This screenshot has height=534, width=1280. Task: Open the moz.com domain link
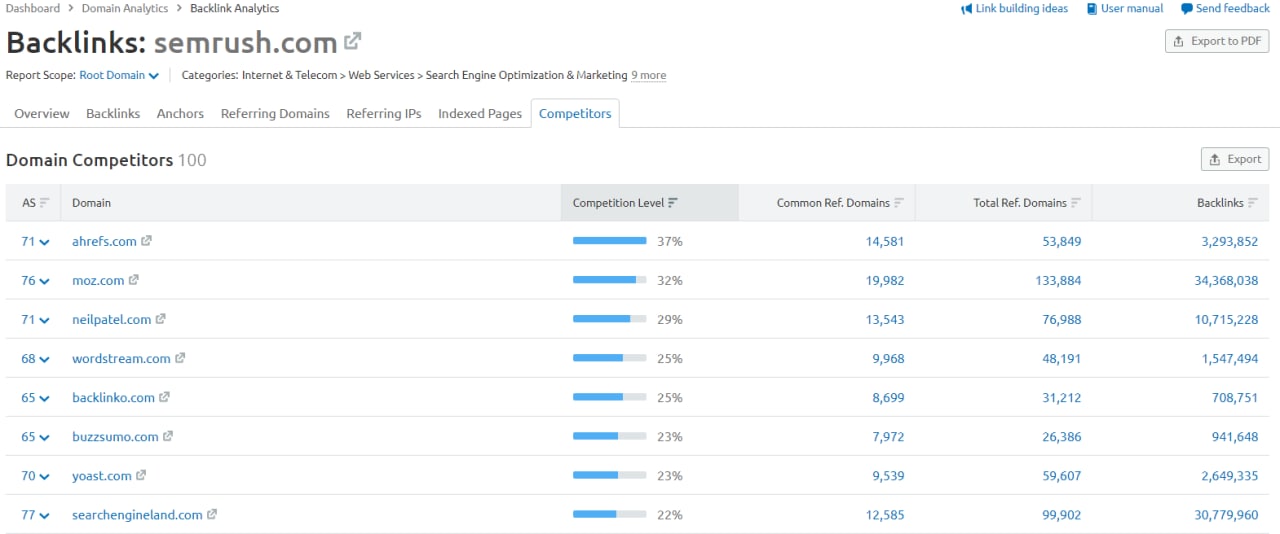pyautogui.click(x=98, y=280)
